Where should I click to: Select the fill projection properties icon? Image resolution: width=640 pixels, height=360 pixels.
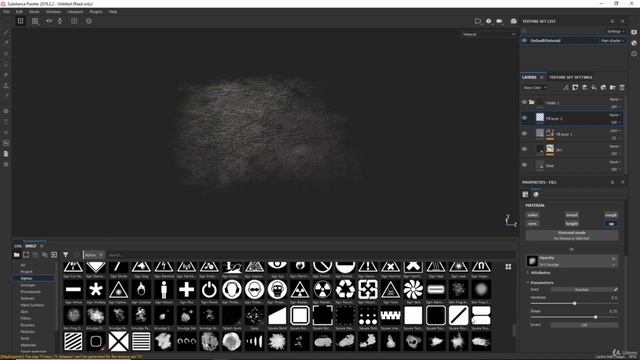pos(525,194)
